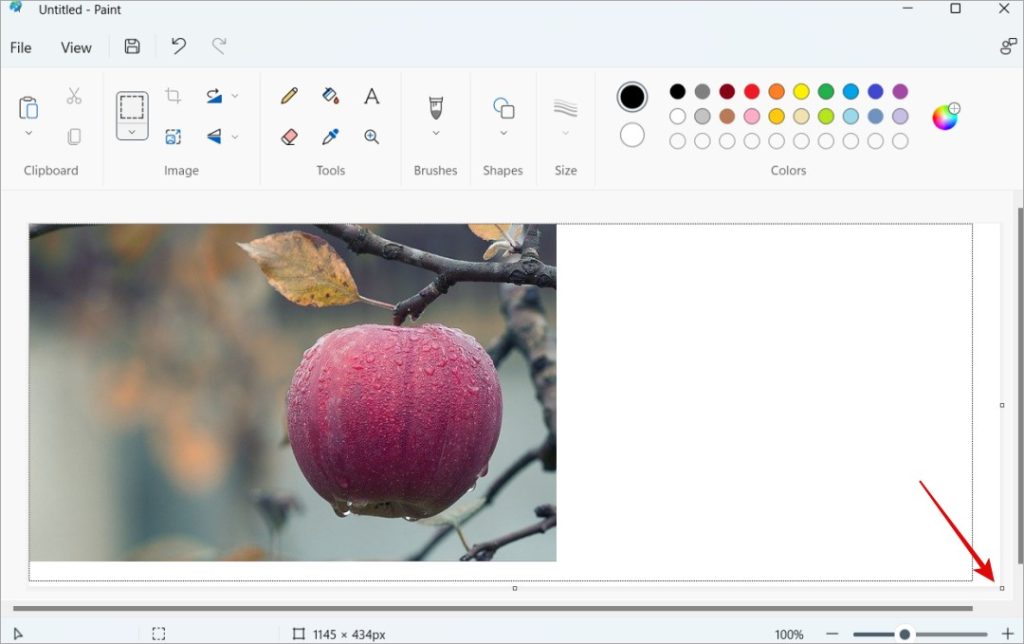Select the white Color 2 circle
Screen dimensions: 1024x644
[x=632, y=135]
